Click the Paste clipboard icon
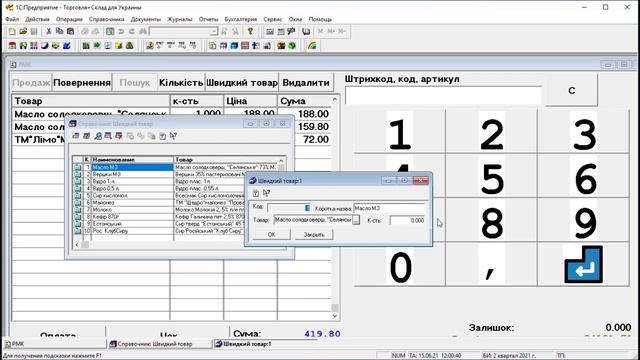640x360 pixels. [x=71, y=31]
